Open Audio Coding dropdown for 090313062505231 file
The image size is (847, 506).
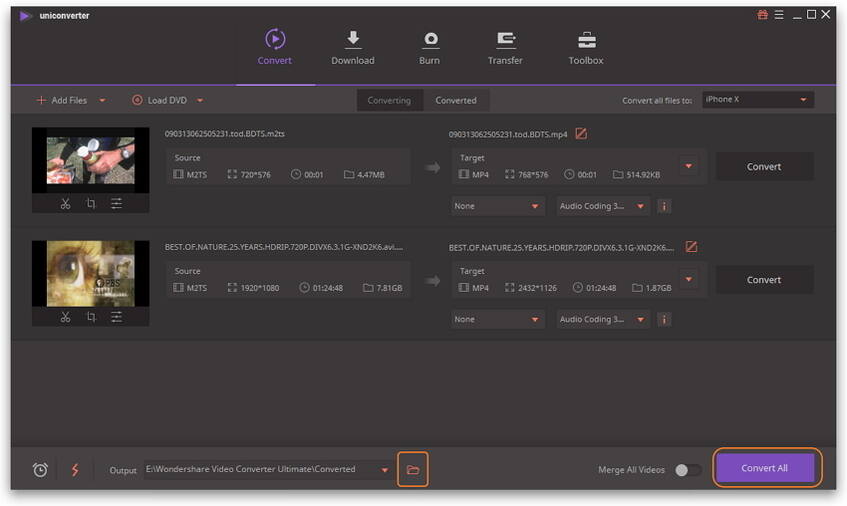tap(602, 206)
